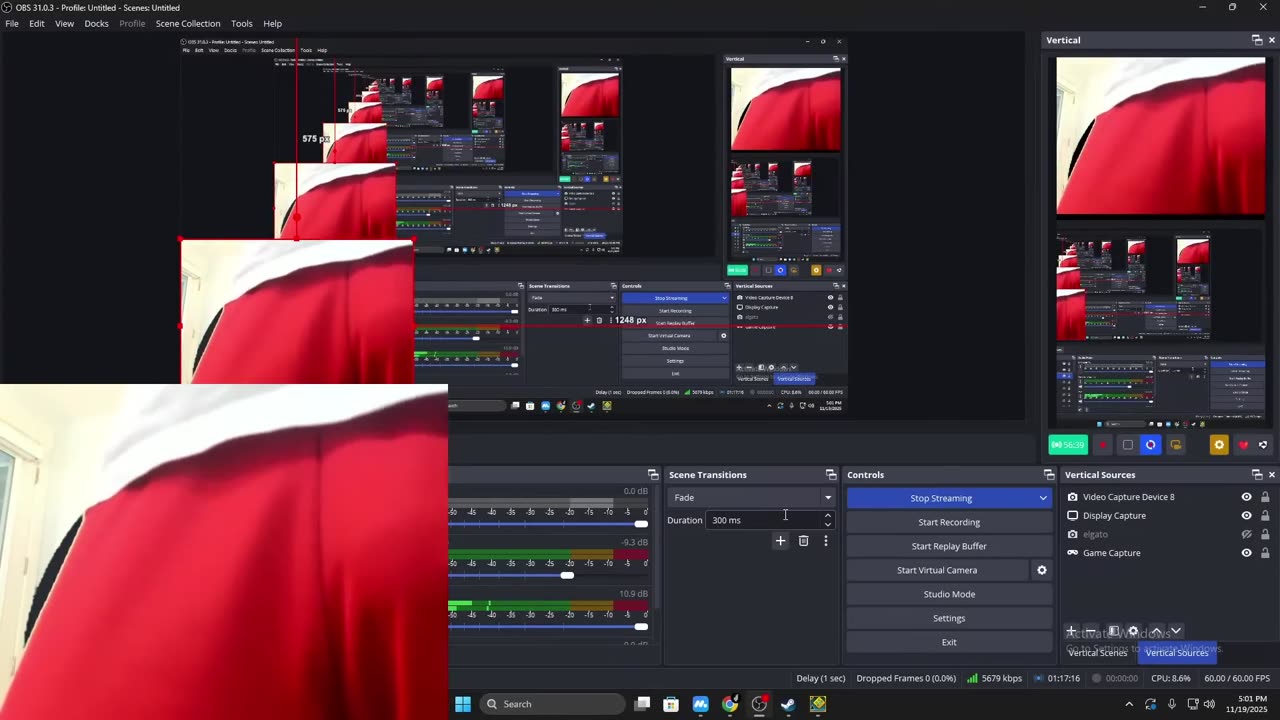Open Scene Collection menu

[188, 23]
